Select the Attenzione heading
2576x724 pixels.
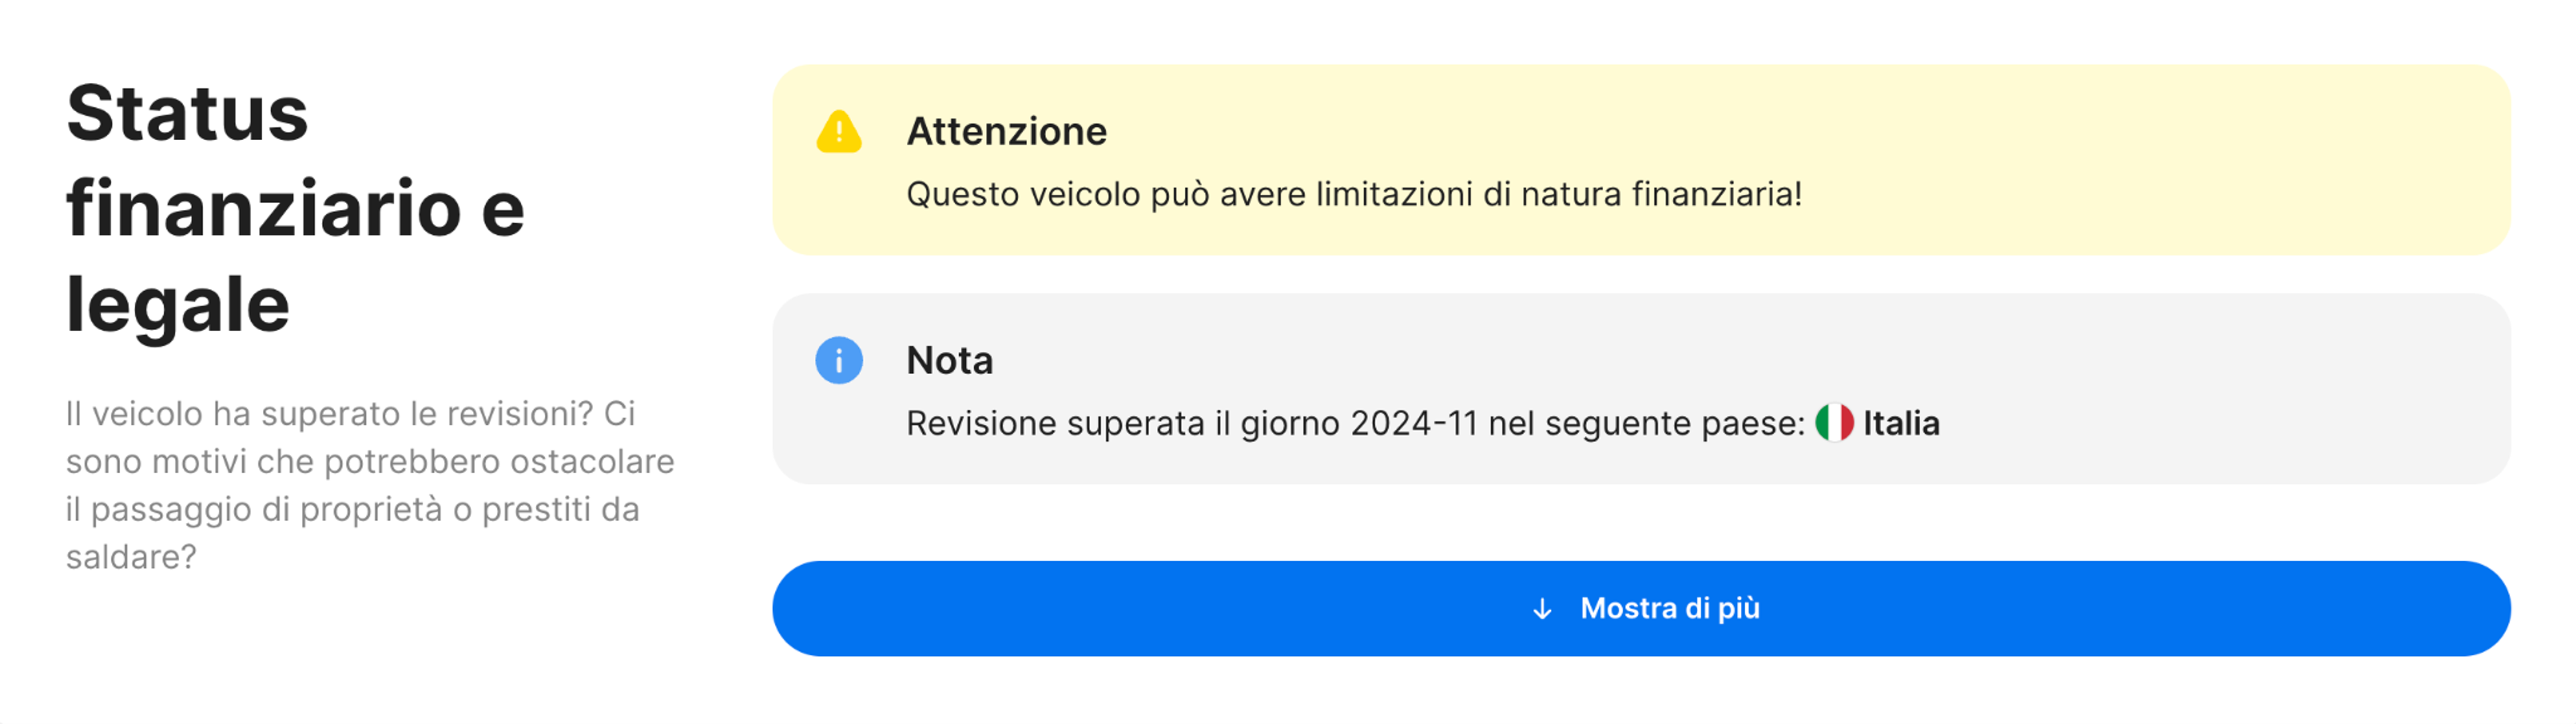pos(1007,131)
